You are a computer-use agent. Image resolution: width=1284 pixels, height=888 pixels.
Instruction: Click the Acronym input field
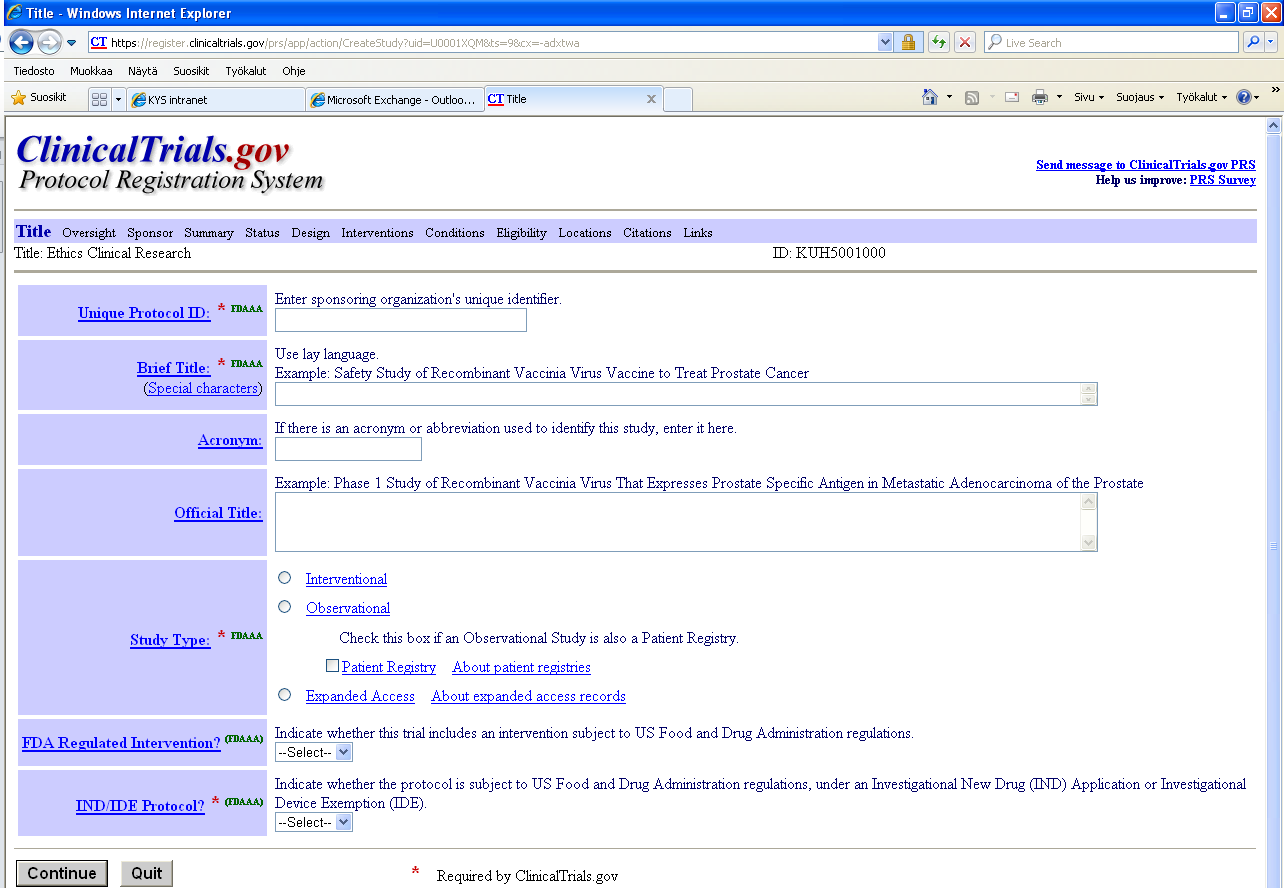(x=348, y=449)
